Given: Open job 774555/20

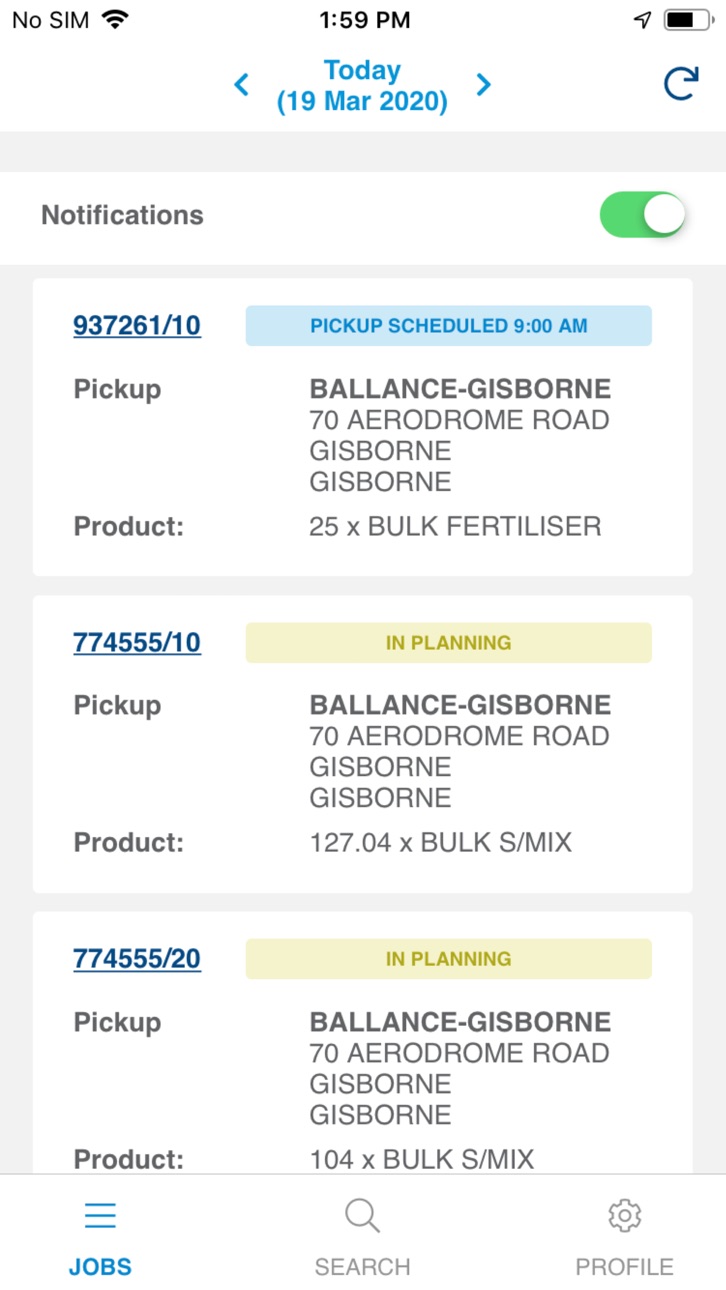Looking at the screenshot, I should point(137,959).
